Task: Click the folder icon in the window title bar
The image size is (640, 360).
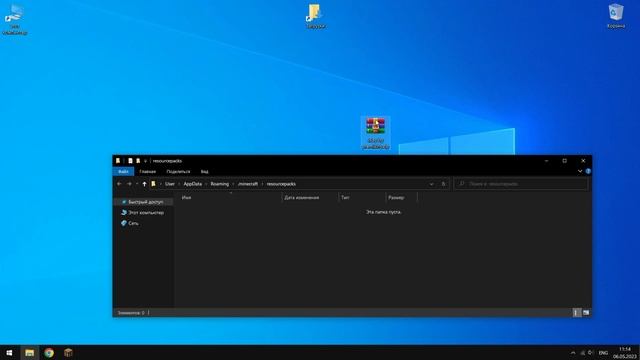Action: point(118,161)
